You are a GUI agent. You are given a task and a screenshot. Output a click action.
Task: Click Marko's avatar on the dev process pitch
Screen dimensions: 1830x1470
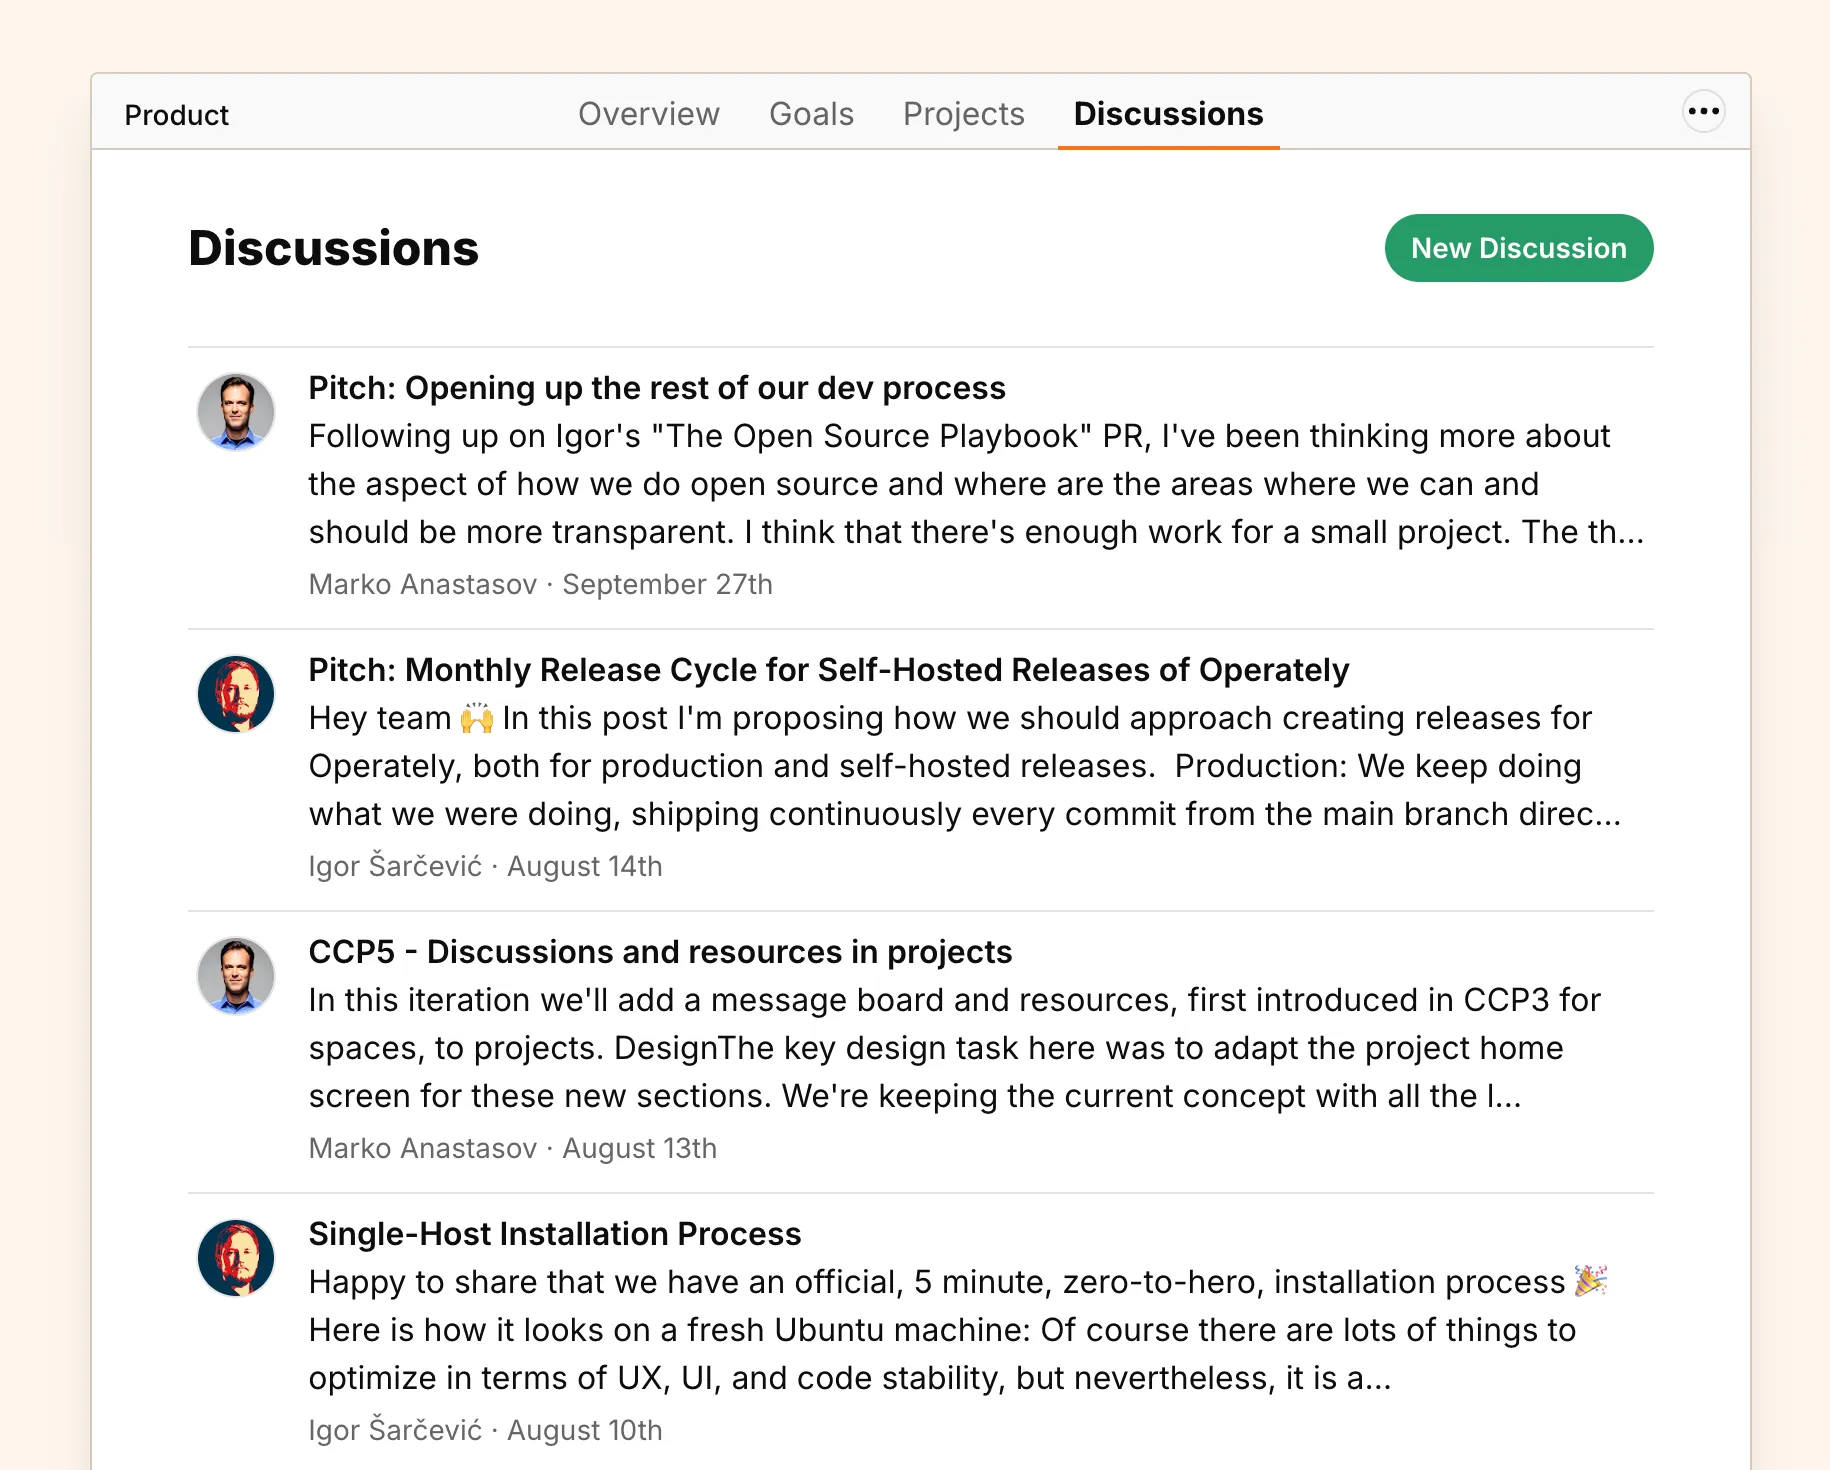point(236,412)
